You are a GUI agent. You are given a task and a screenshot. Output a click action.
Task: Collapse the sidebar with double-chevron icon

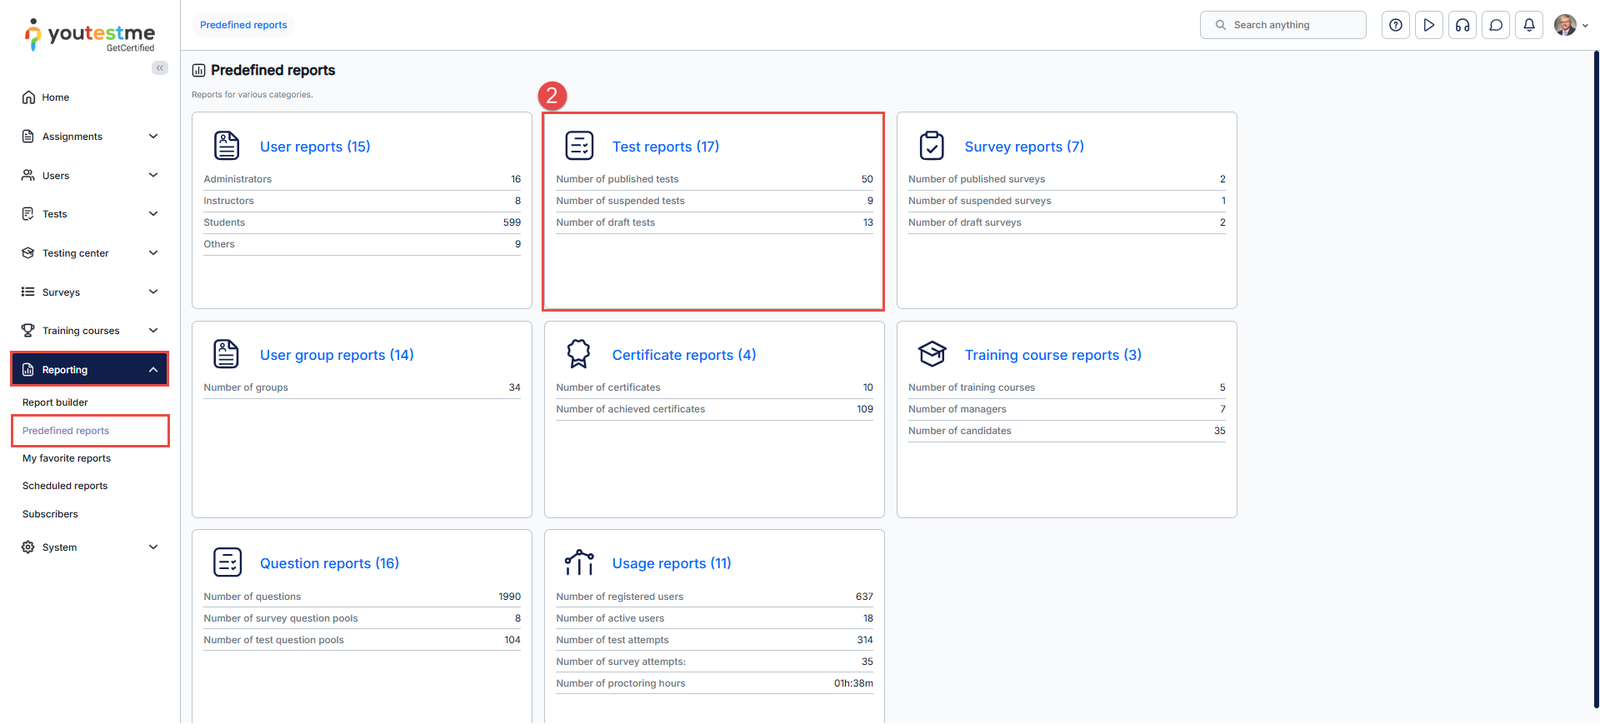coord(160,68)
